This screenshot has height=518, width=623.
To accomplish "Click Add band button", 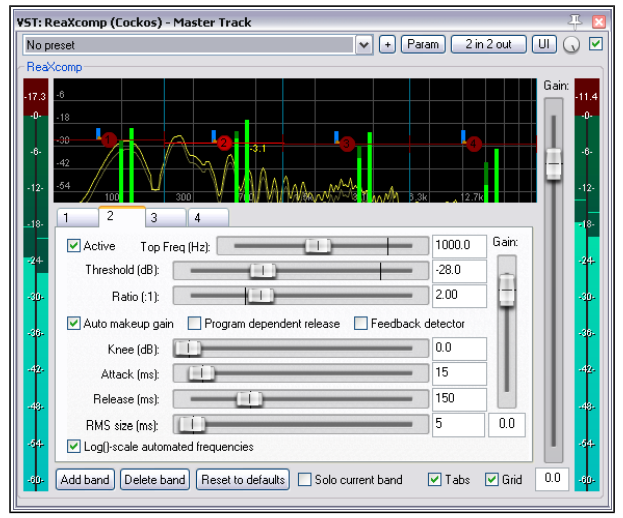I will [x=85, y=479].
